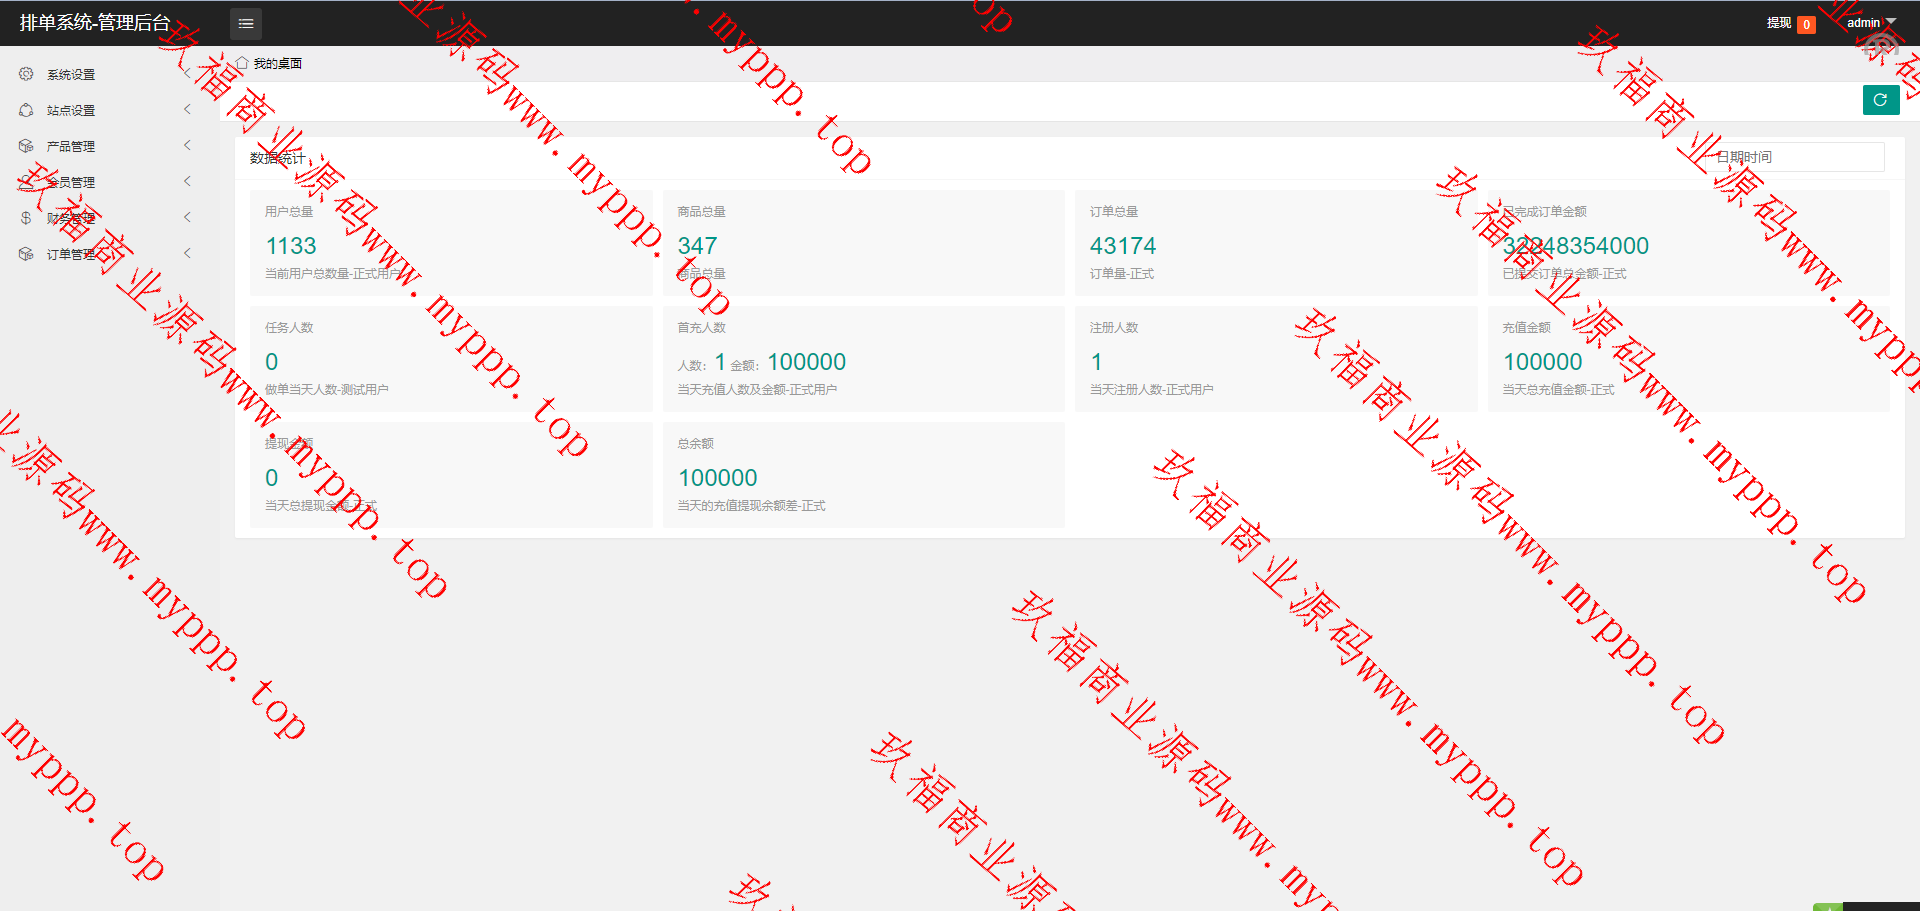Viewport: 1920px width, 911px height.
Task: Click the dollar sign icon for 财务管理
Action: click(x=26, y=218)
